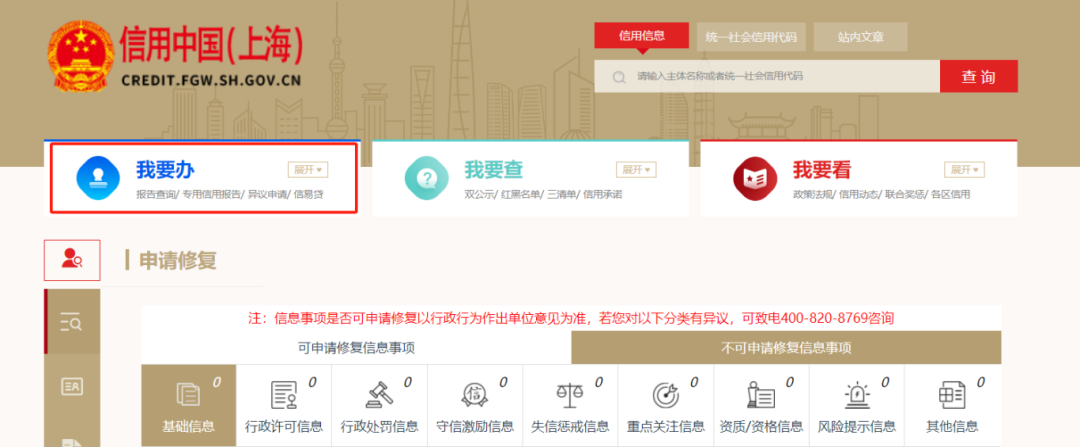Click the 行政许可信息 label
The height and width of the screenshot is (447, 1080).
[x=284, y=426]
